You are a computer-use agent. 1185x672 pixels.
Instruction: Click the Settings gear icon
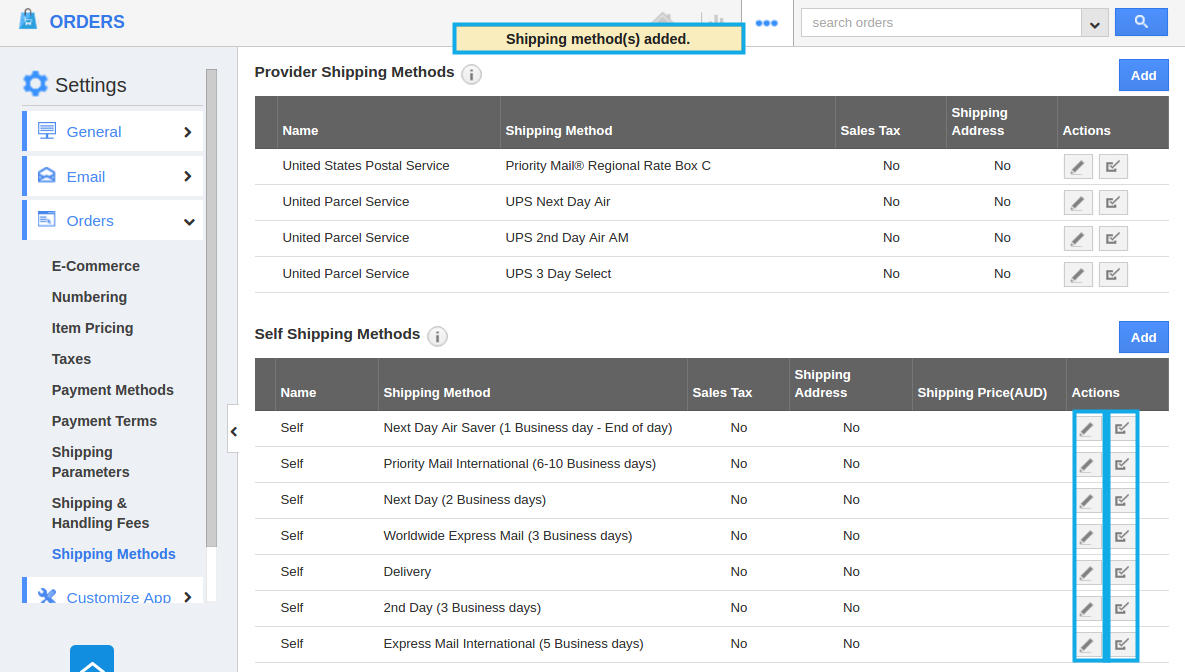(35, 84)
